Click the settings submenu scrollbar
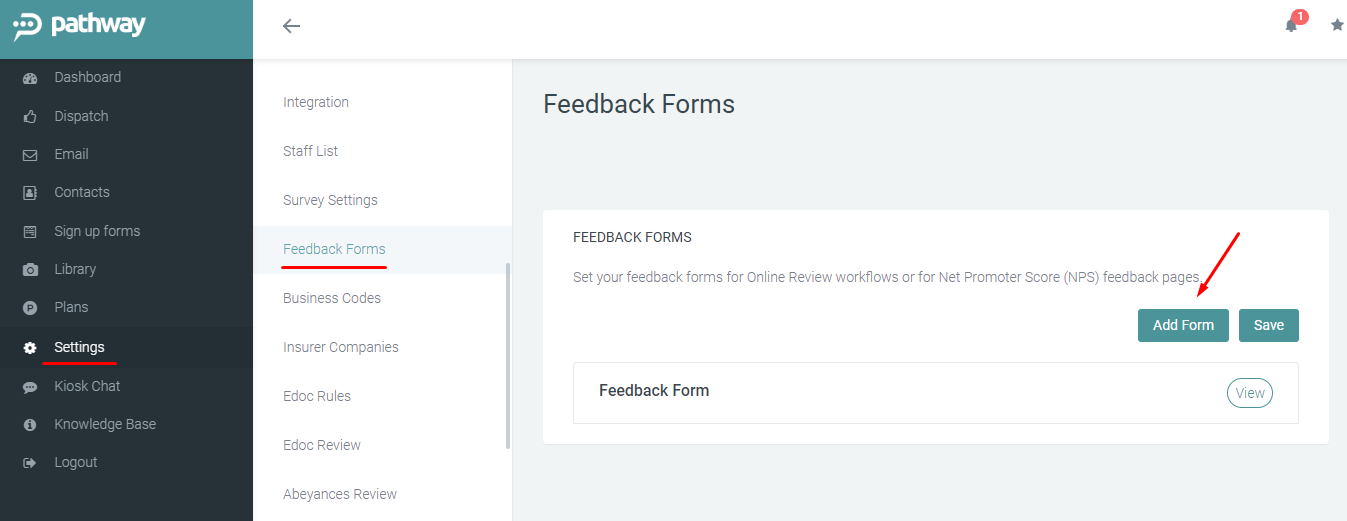 pyautogui.click(x=508, y=355)
